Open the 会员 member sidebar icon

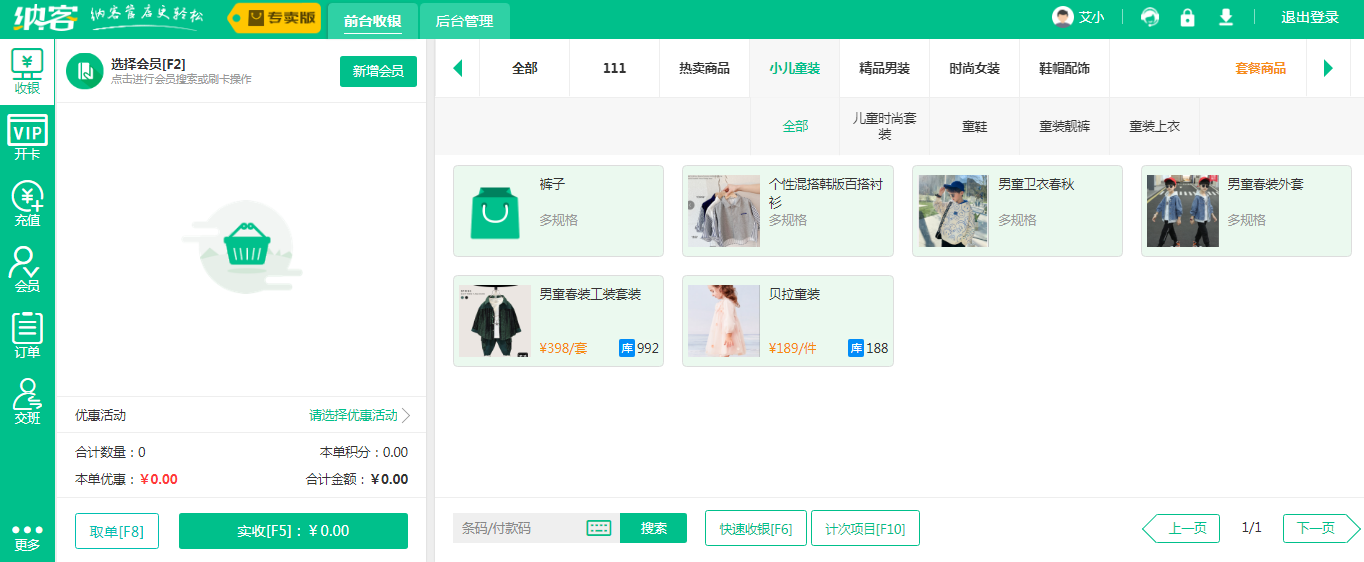click(x=27, y=270)
